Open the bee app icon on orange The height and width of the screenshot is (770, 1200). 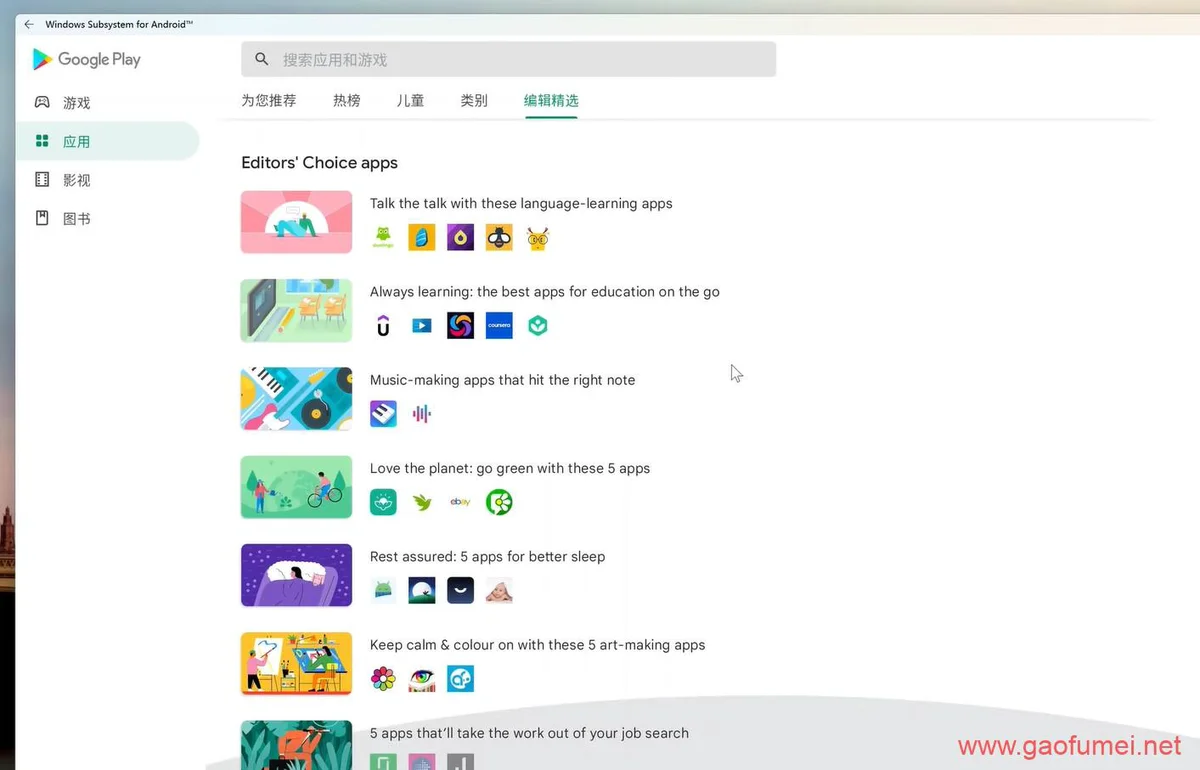499,237
